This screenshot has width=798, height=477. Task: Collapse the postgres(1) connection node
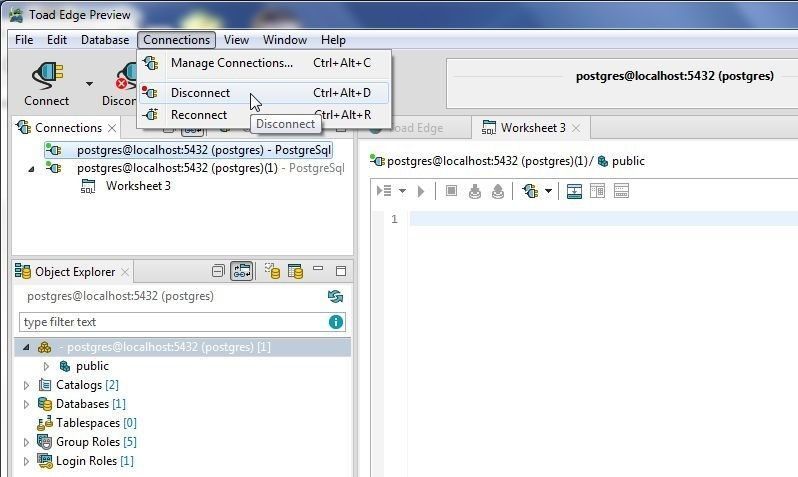coord(31,169)
